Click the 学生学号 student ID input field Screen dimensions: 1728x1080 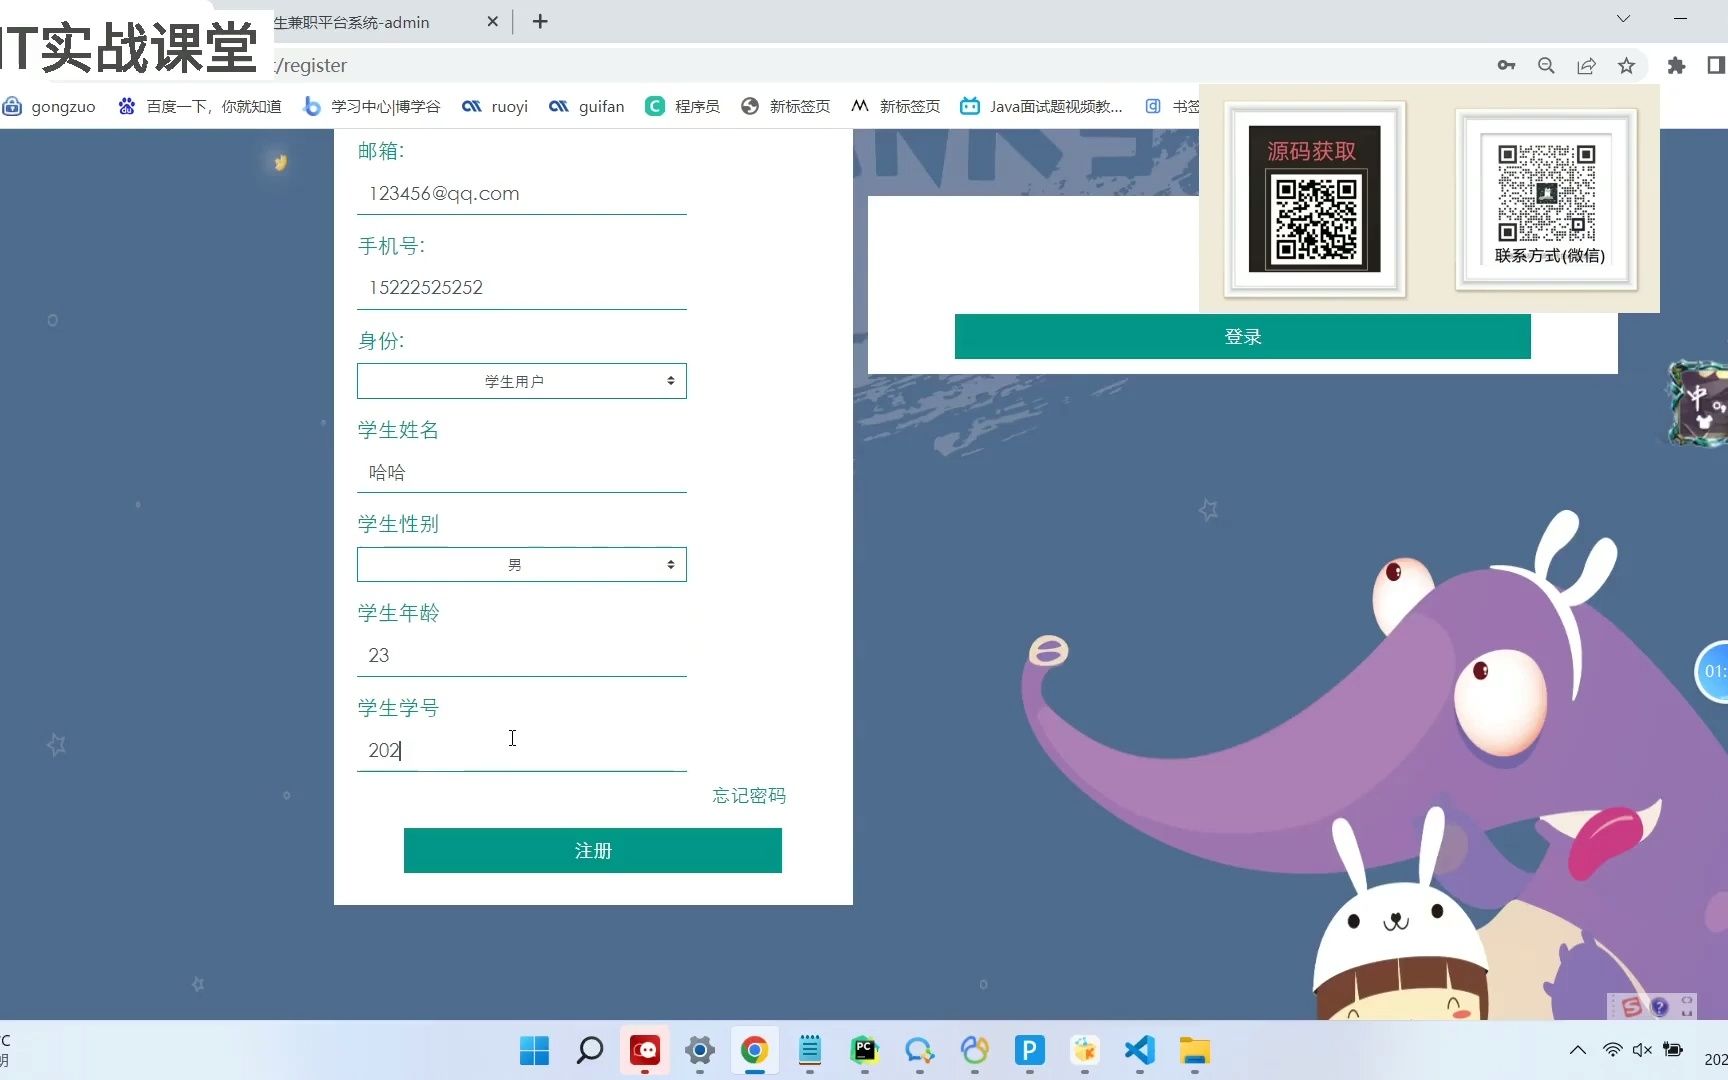click(x=520, y=750)
